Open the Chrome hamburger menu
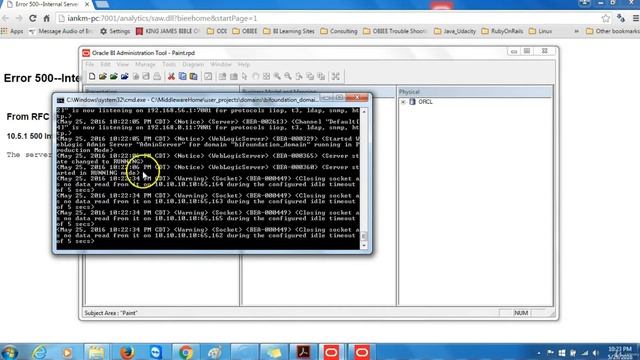The height and width of the screenshot is (360, 640). (x=636, y=18)
